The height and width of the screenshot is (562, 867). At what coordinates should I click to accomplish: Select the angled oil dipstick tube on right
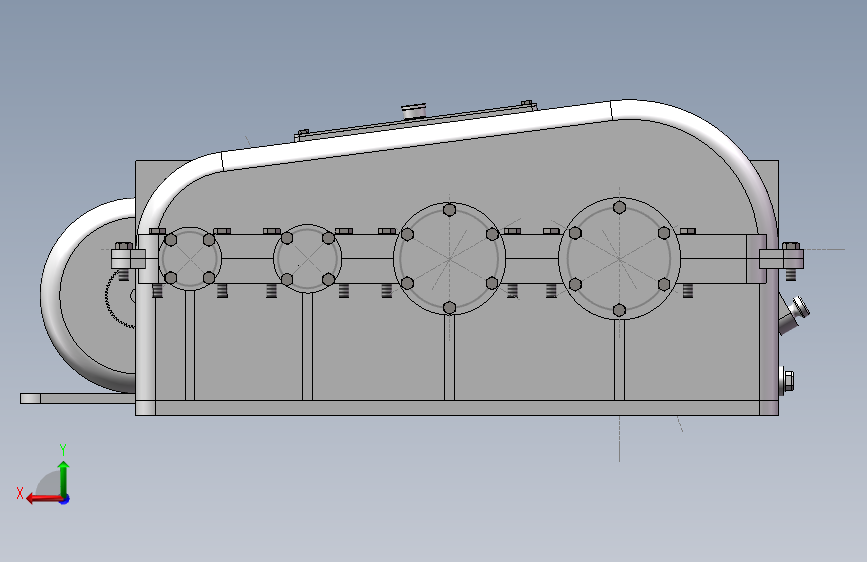[x=794, y=316]
